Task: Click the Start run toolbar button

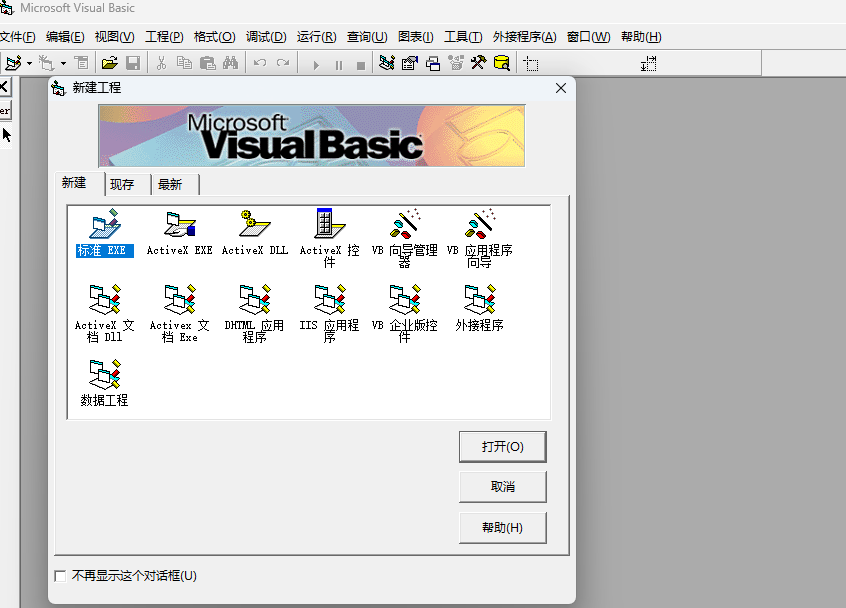Action: 316,65
